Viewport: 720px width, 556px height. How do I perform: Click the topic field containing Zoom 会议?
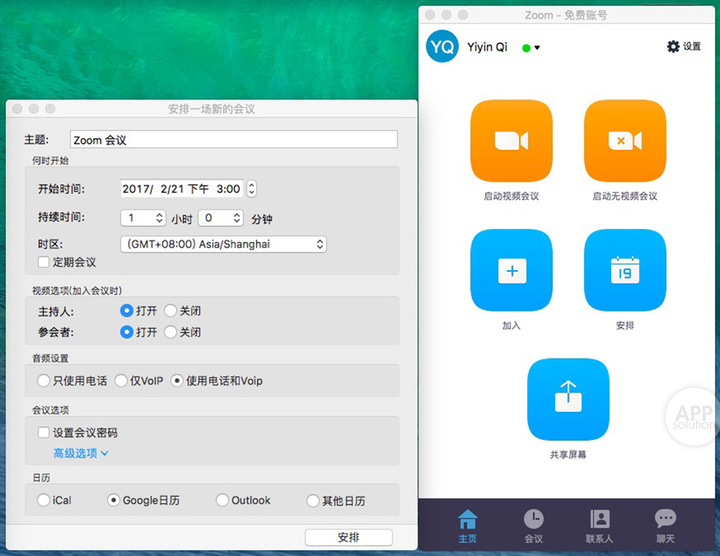coord(234,140)
